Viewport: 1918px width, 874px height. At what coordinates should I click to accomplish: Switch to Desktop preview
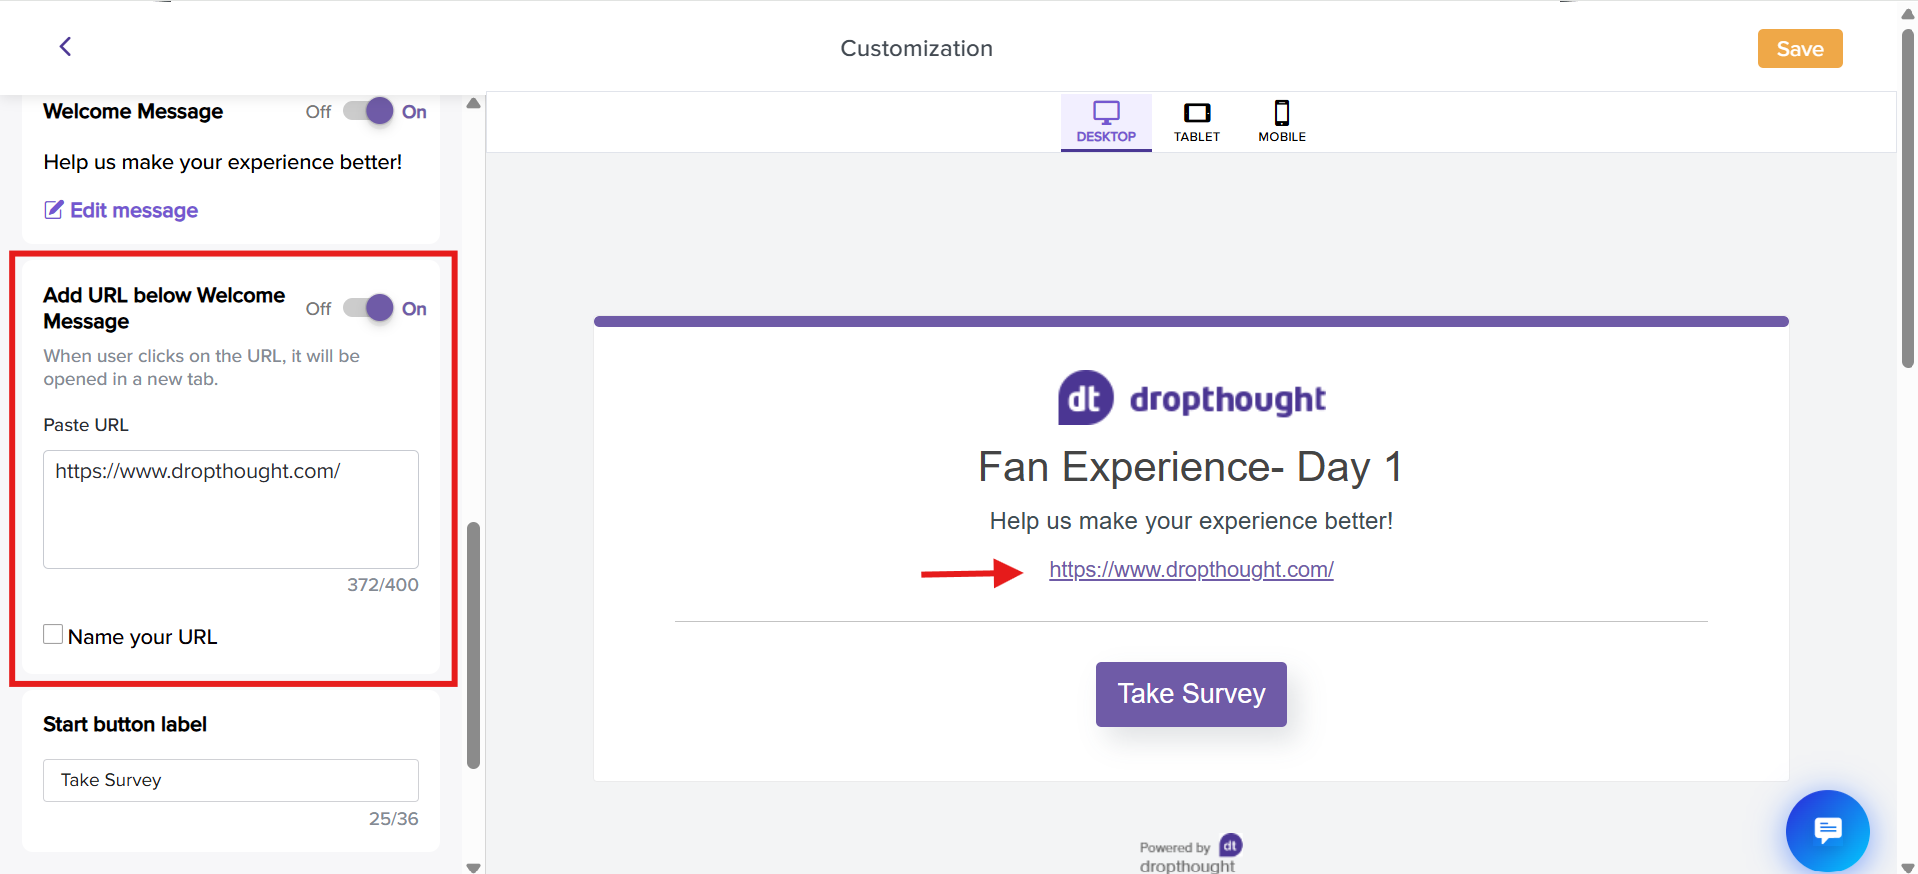[1105, 122]
